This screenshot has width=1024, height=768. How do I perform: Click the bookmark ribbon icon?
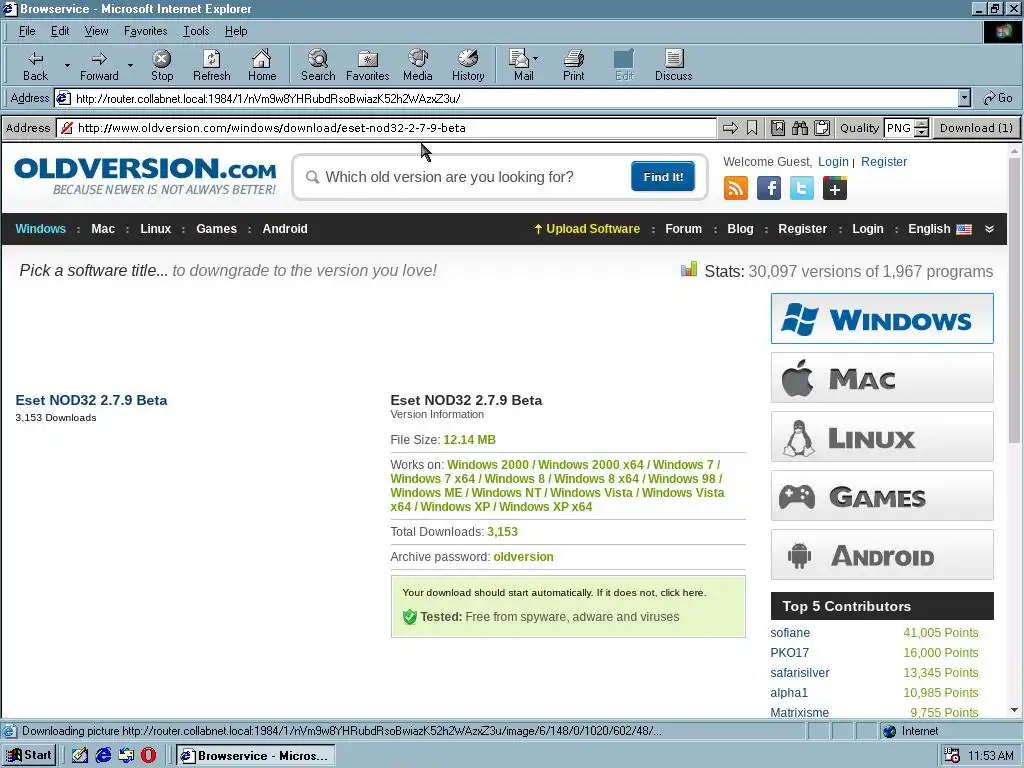[752, 128]
